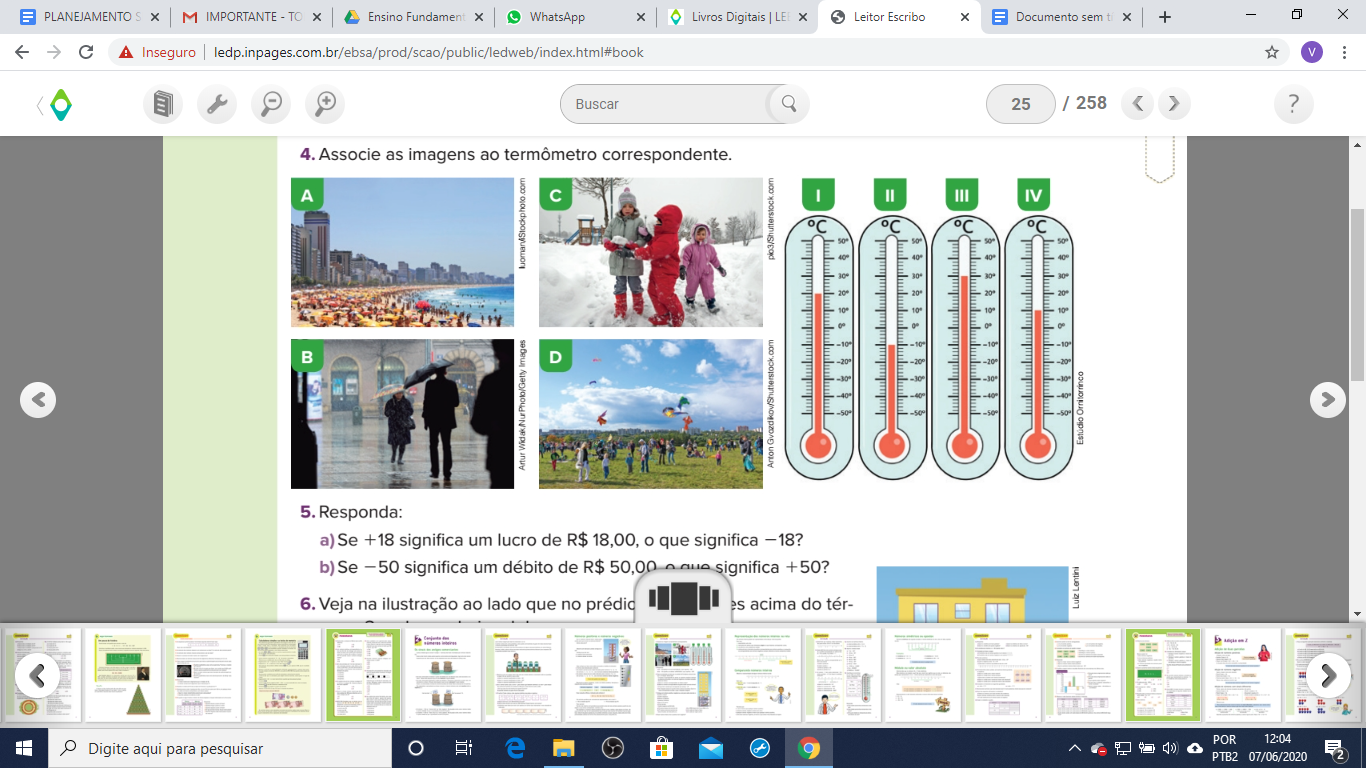The image size is (1366, 768).
Task: Open Task View on the taskbar
Action: (x=463, y=748)
